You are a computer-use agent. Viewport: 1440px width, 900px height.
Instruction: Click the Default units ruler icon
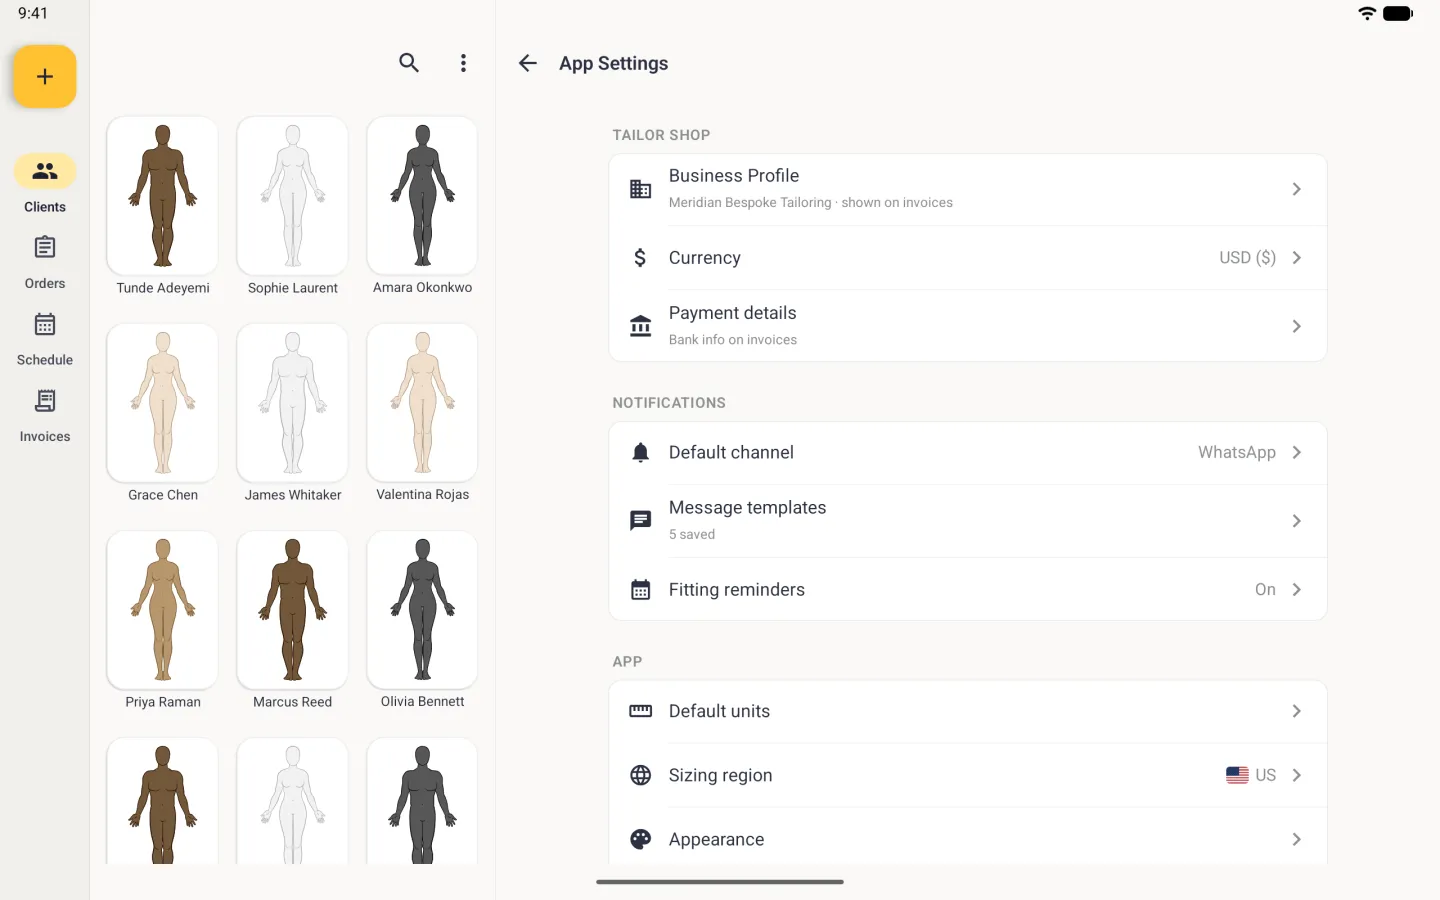pos(641,711)
